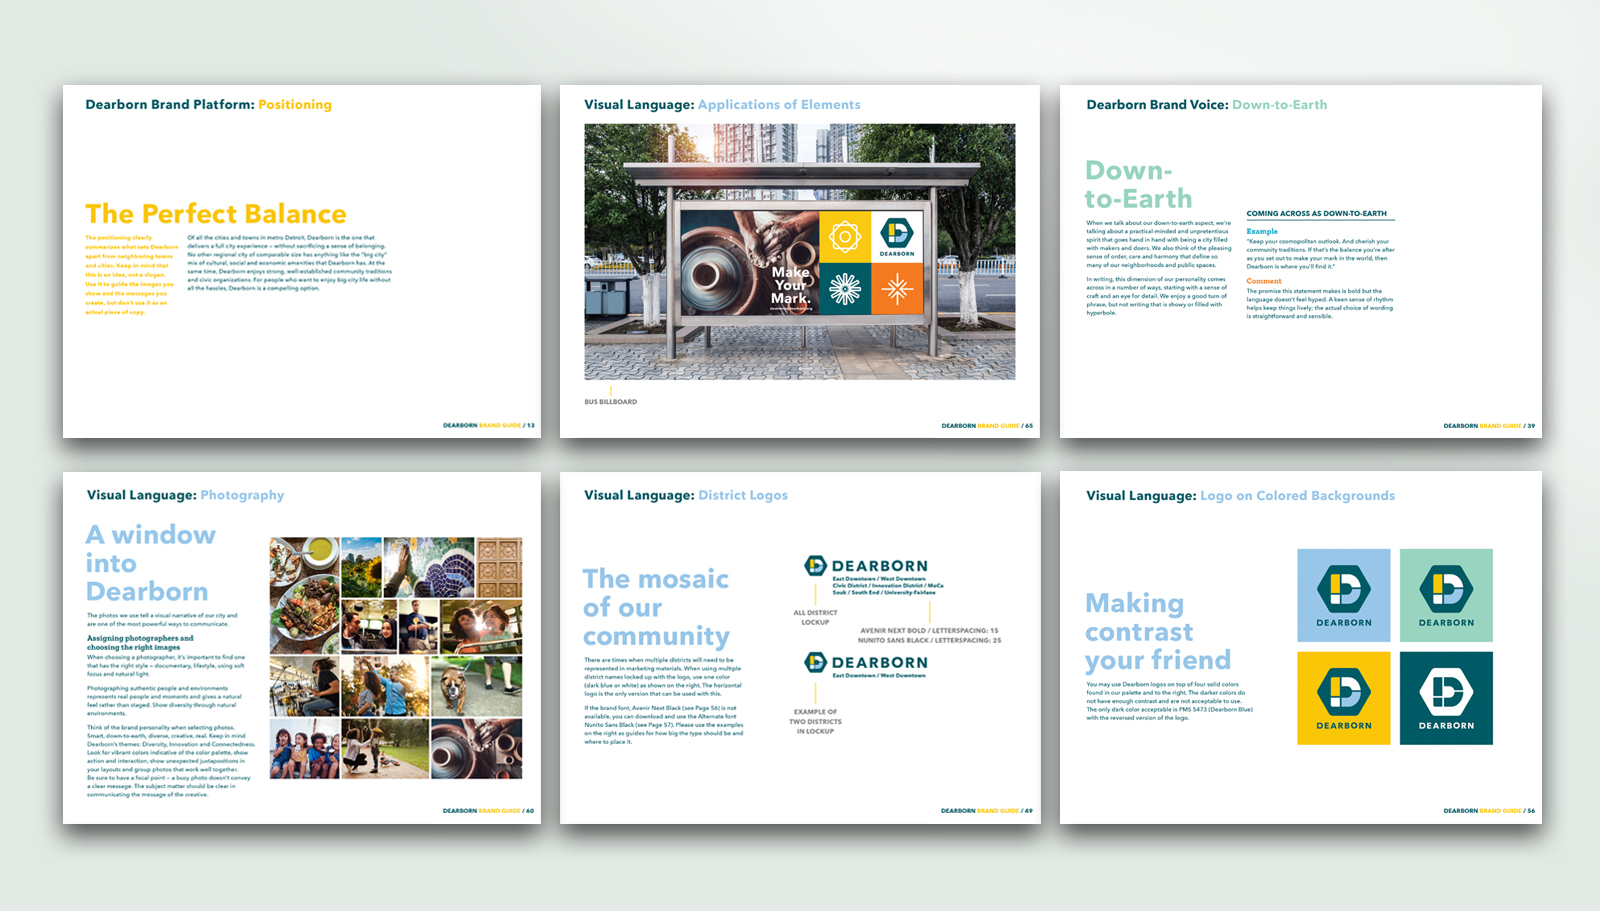Click the 'NUNITO SANS BLACK / LETTERSPACING: 25' note
Image resolution: width=1600 pixels, height=911 pixels.
pos(929,640)
